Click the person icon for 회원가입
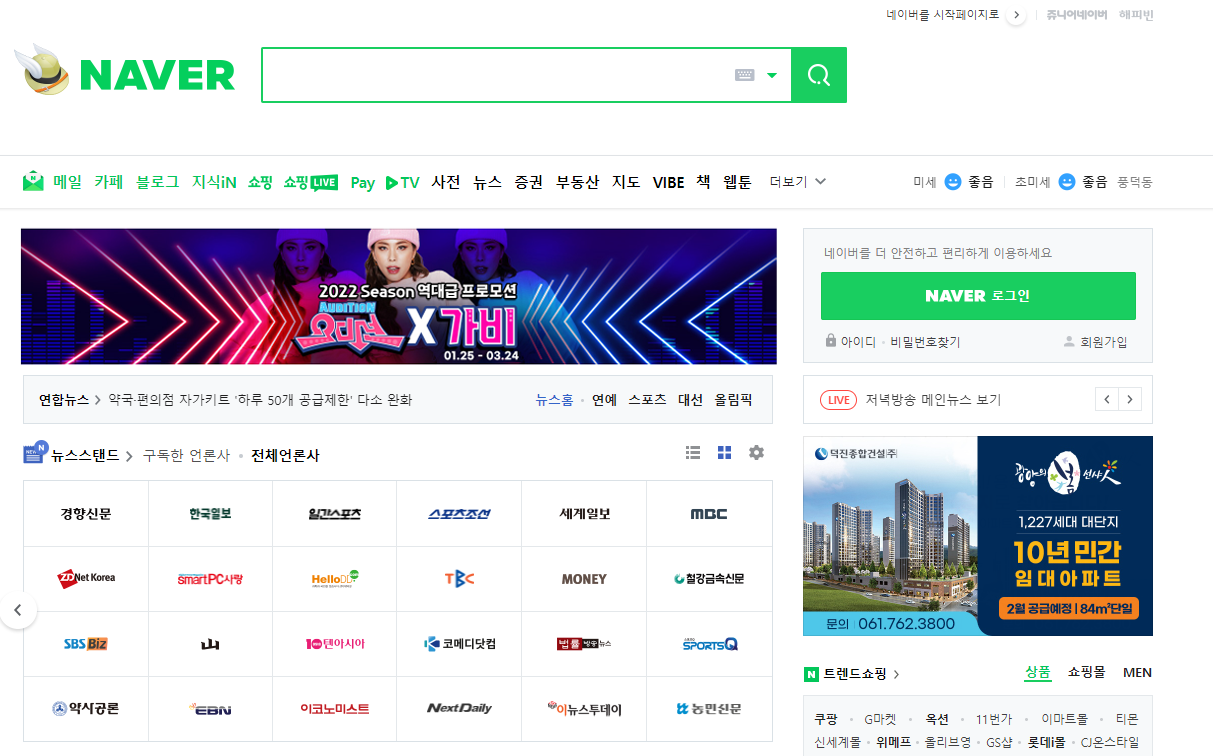The width and height of the screenshot is (1213, 756). [1069, 341]
